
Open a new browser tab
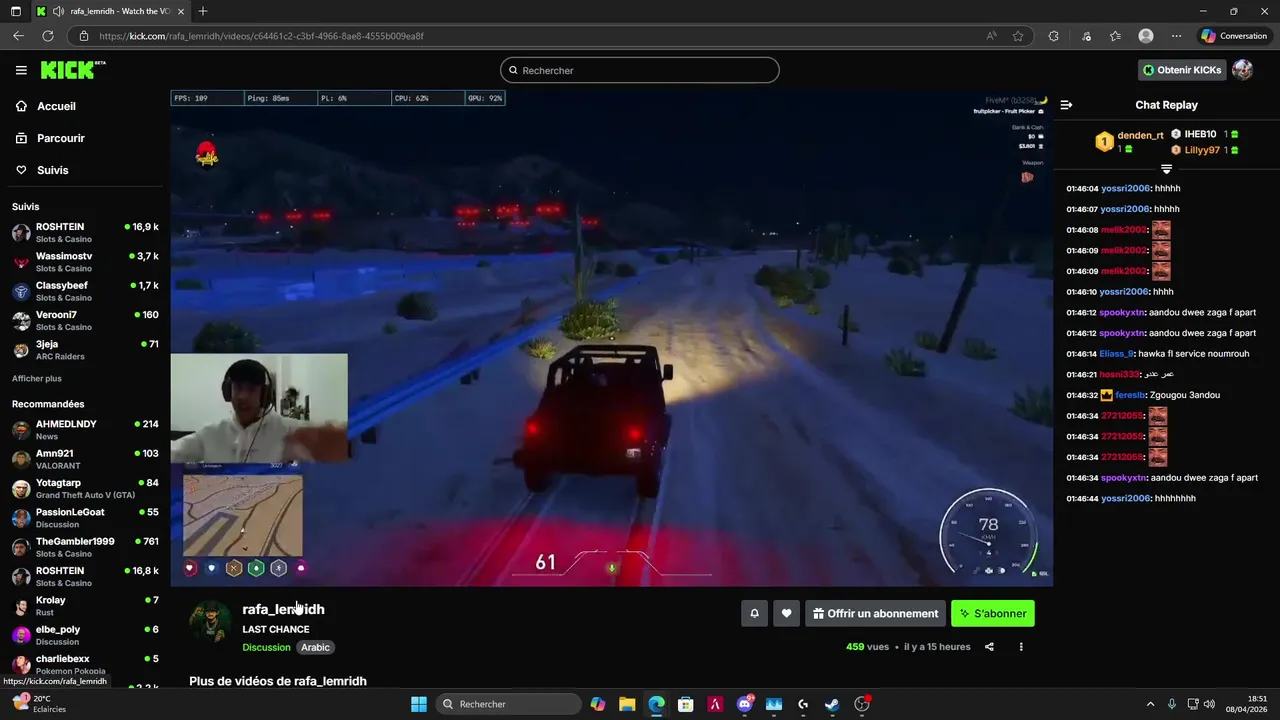click(x=203, y=11)
